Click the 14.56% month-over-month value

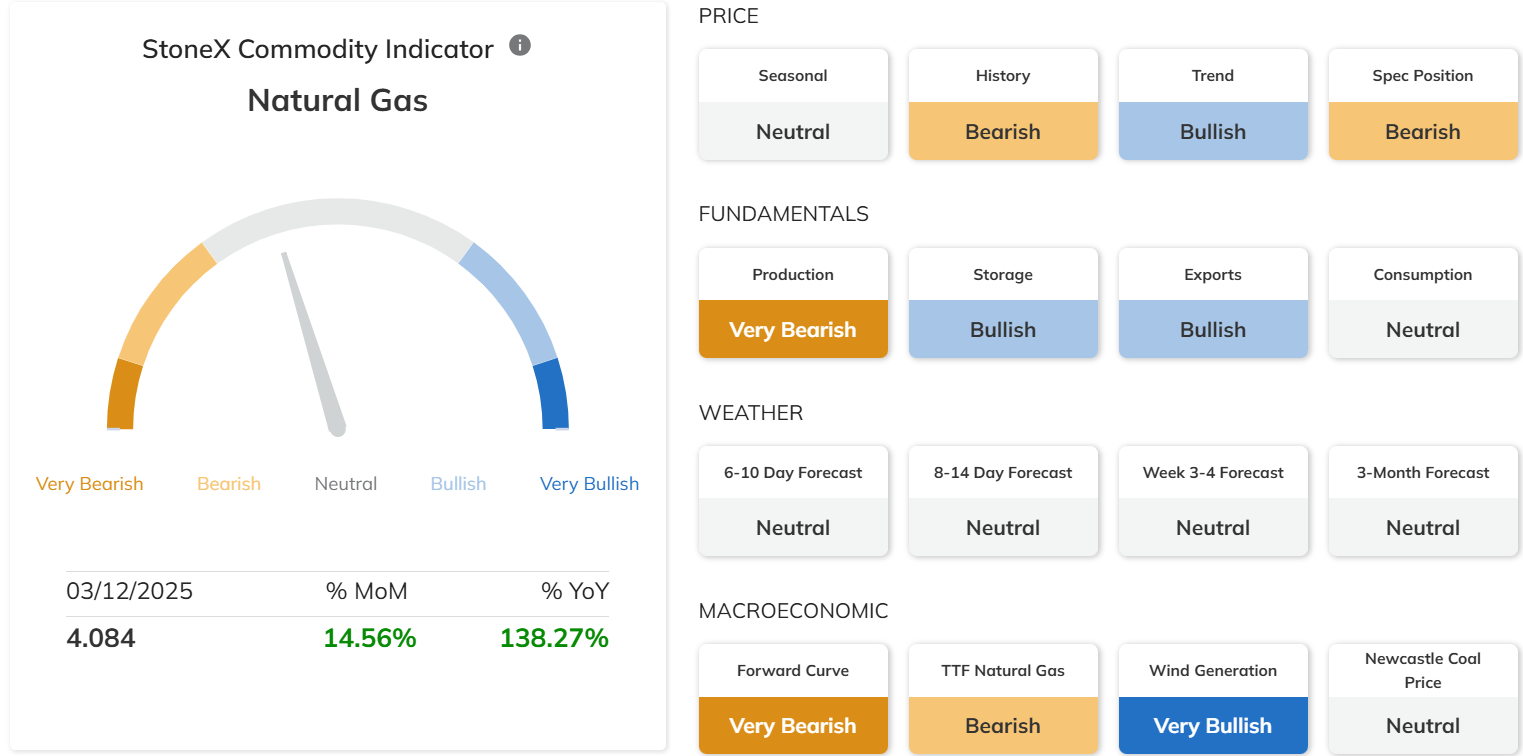pyautogui.click(x=370, y=638)
